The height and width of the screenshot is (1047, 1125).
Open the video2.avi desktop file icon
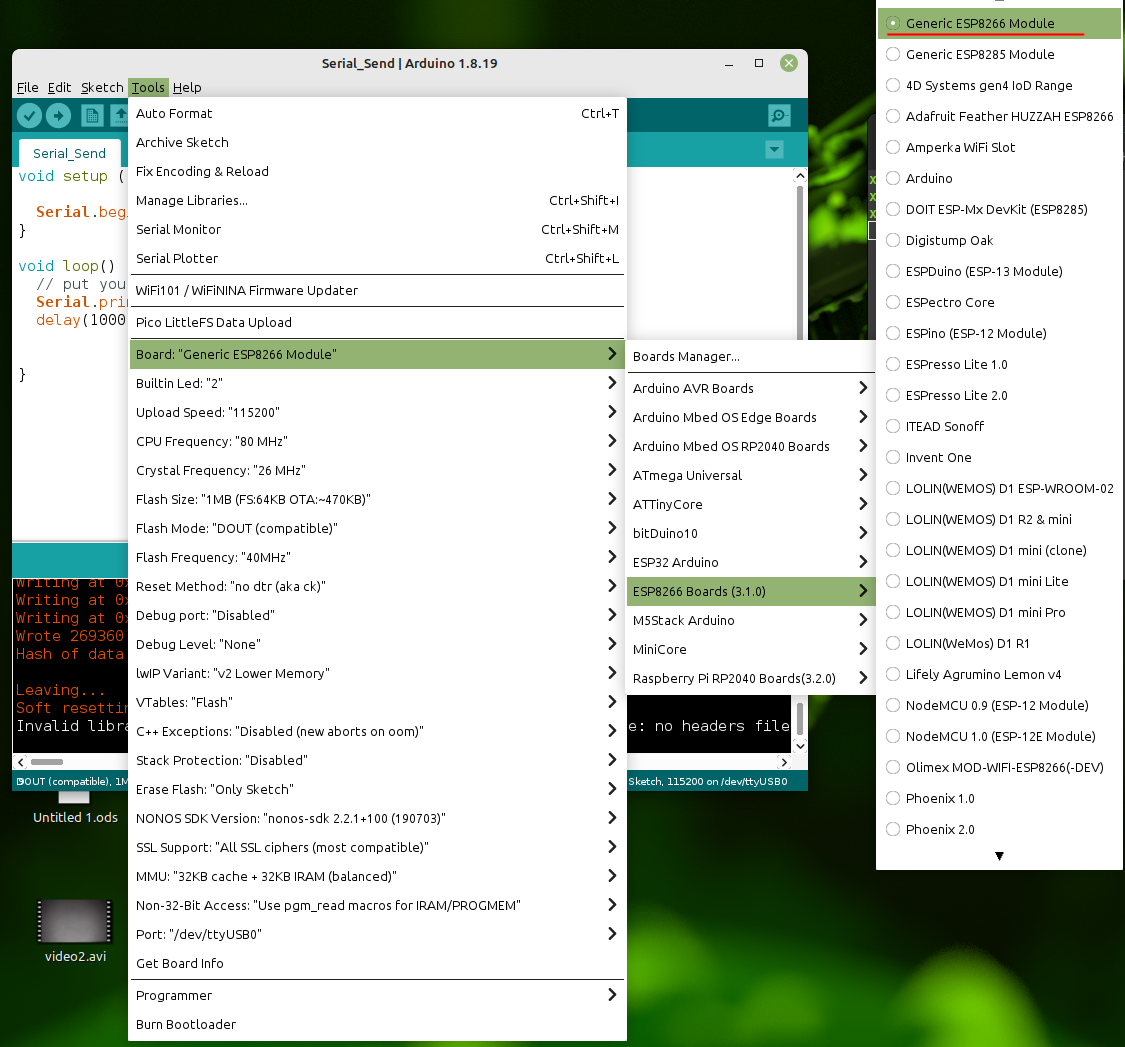tap(75, 931)
